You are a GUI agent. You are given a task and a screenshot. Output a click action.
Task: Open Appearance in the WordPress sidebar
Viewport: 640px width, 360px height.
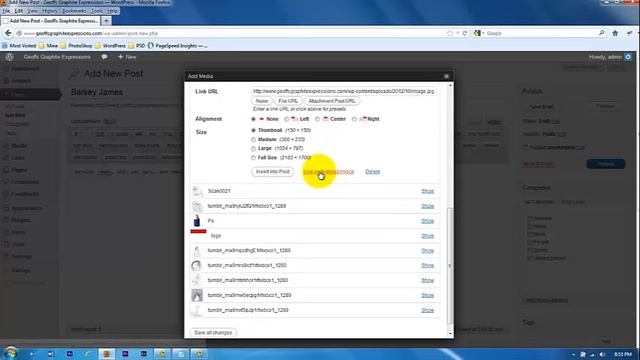[26, 208]
